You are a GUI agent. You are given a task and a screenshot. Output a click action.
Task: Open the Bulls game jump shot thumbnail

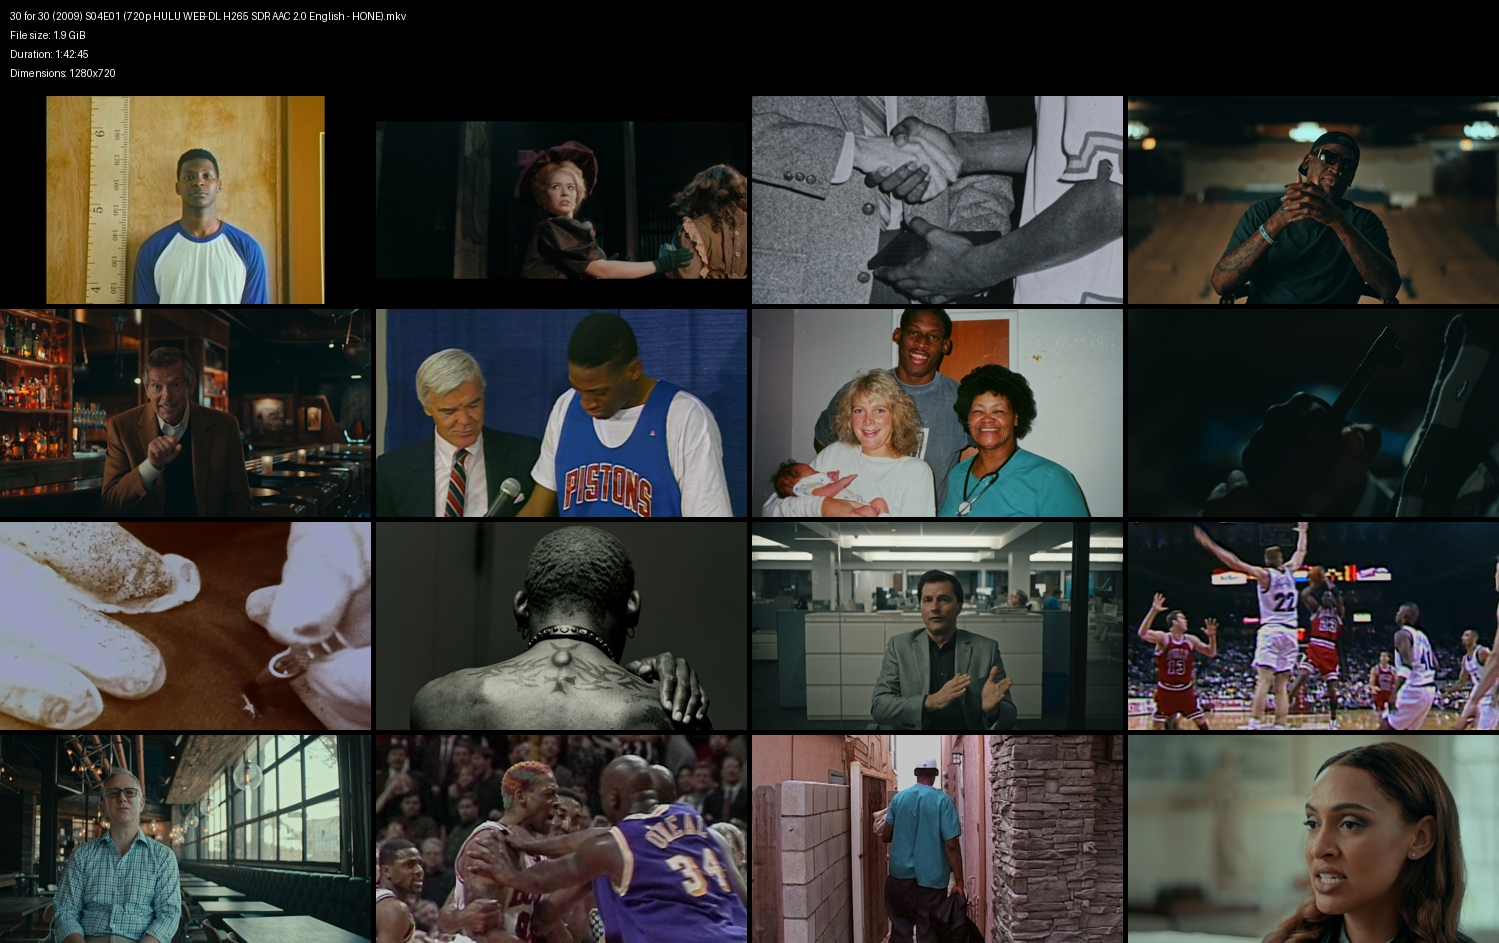1313,626
